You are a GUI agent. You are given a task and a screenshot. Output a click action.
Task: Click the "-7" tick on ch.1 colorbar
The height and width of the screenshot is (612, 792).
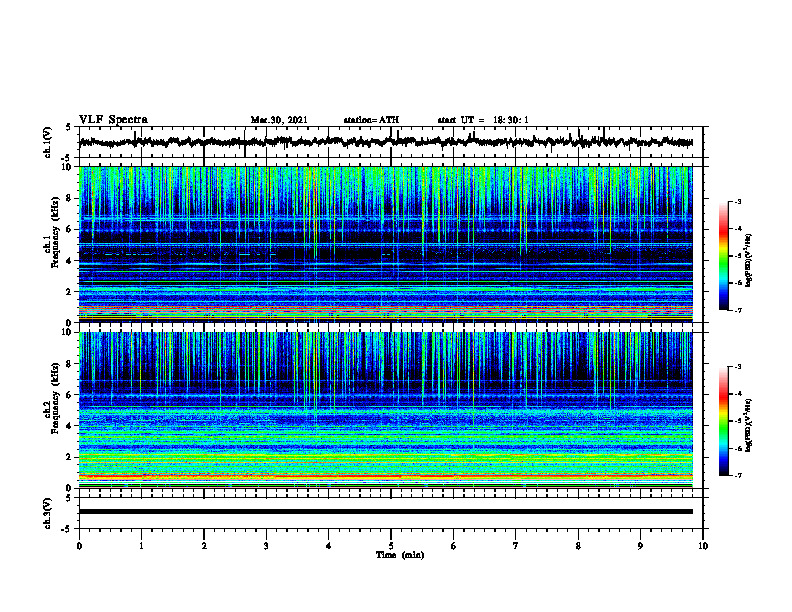pos(737,310)
